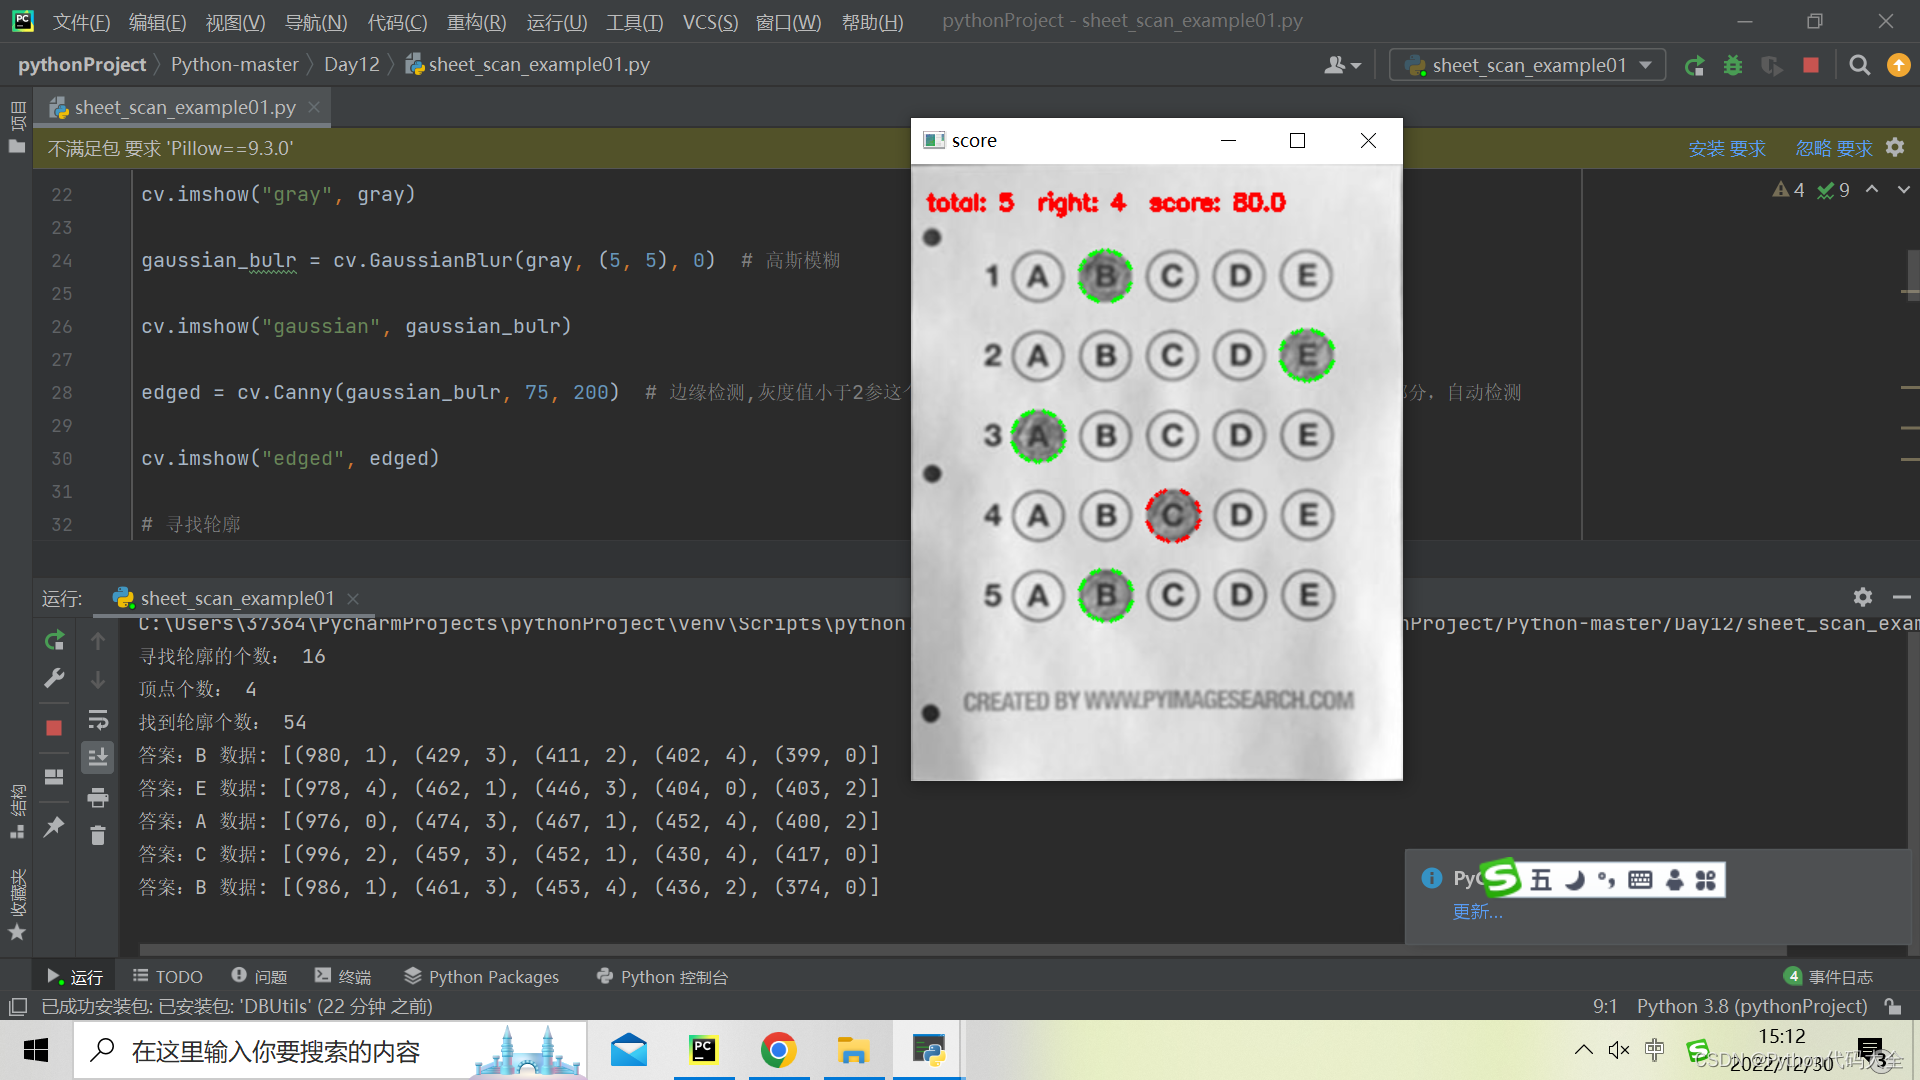The height and width of the screenshot is (1080, 1920).
Task: Open run panel settings gear icon
Action: click(1862, 597)
